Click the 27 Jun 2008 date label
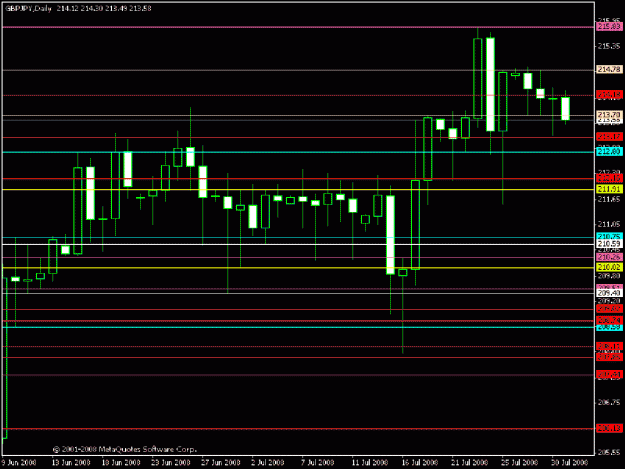625x469 pixels. [x=220, y=463]
